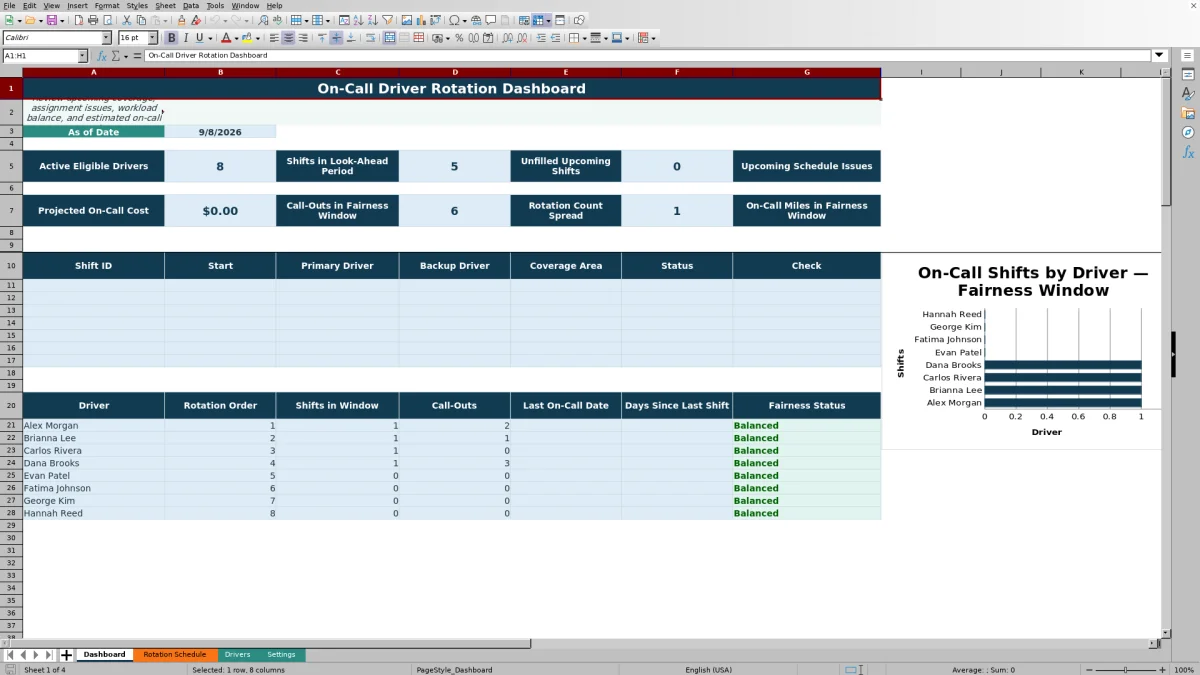
Task: Click the Increase Indent icon
Action: click(x=541, y=38)
